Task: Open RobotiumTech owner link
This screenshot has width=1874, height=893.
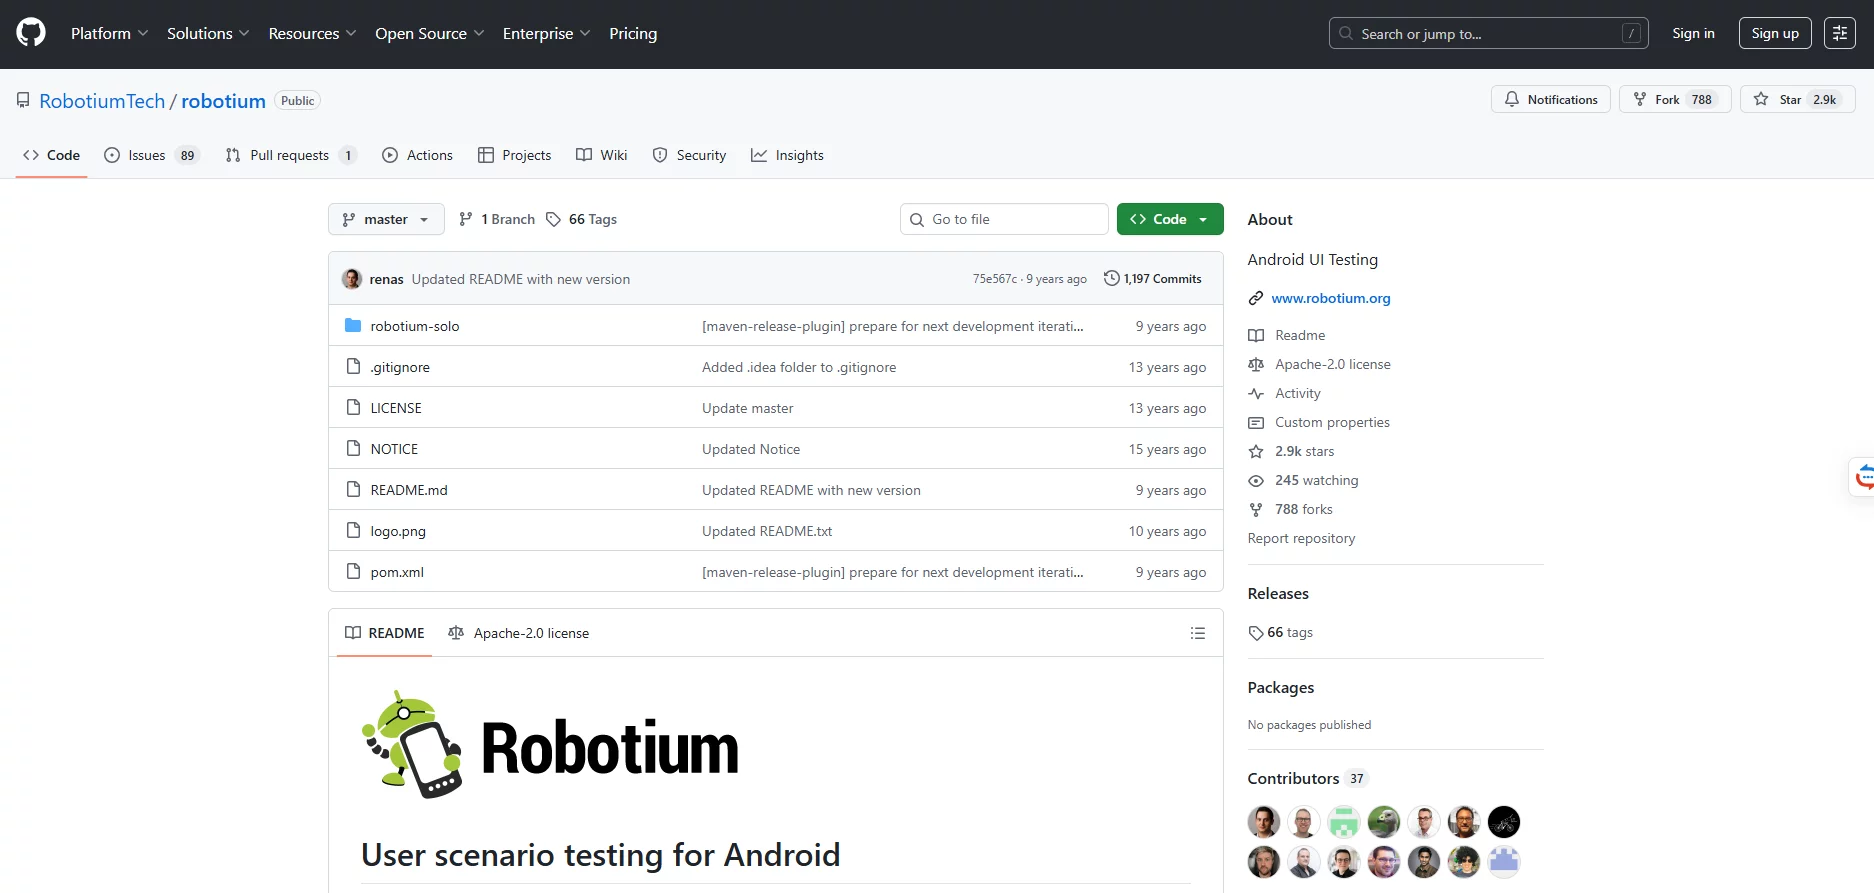Action: point(102,101)
